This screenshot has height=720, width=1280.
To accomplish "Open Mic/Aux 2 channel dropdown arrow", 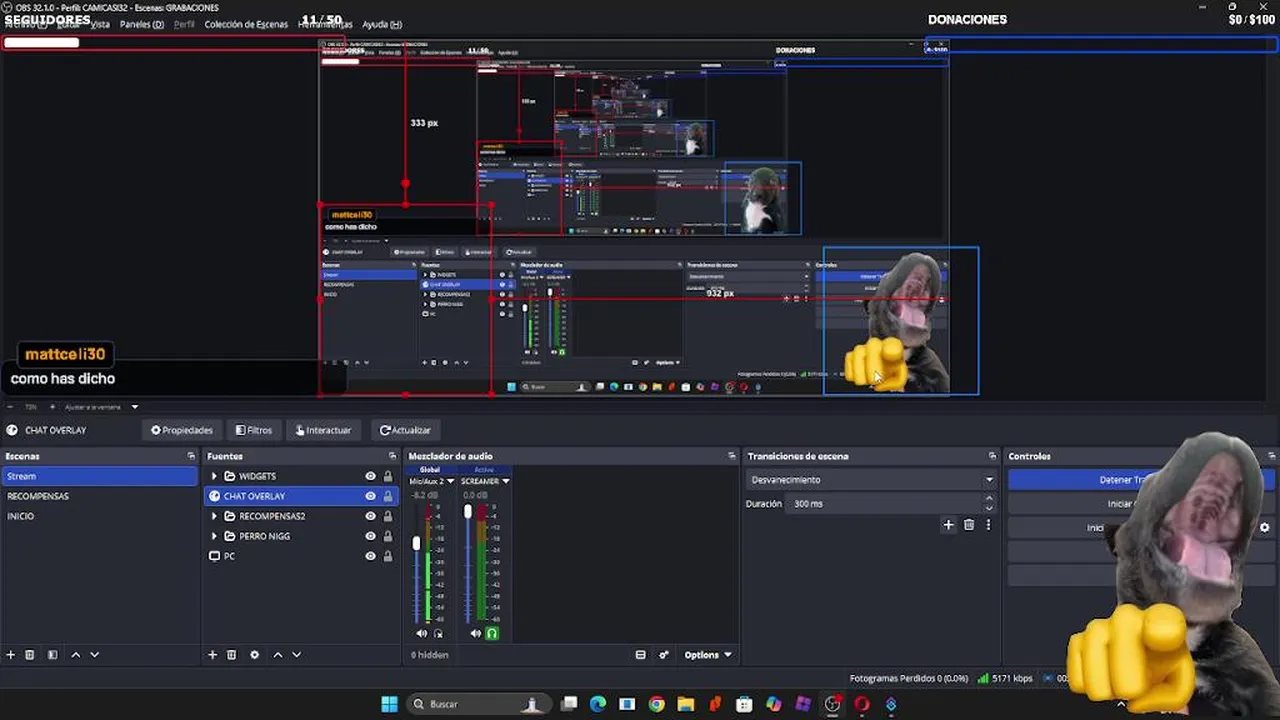I will tap(450, 481).
